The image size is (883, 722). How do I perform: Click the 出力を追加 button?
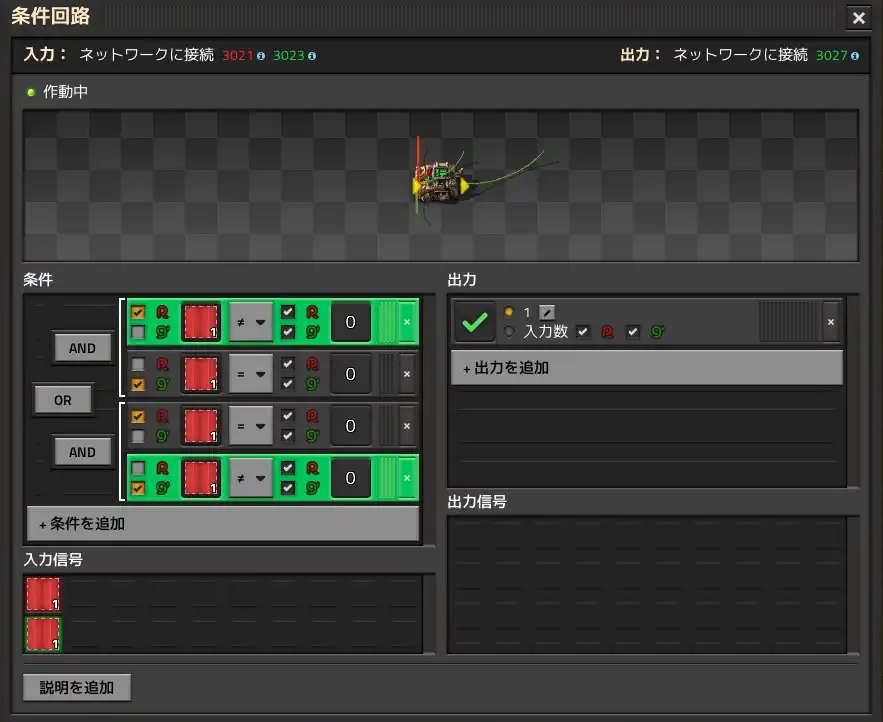click(646, 367)
